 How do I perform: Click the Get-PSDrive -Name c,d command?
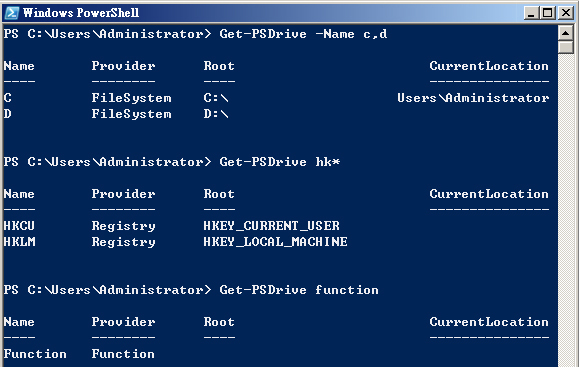[x=303, y=34]
